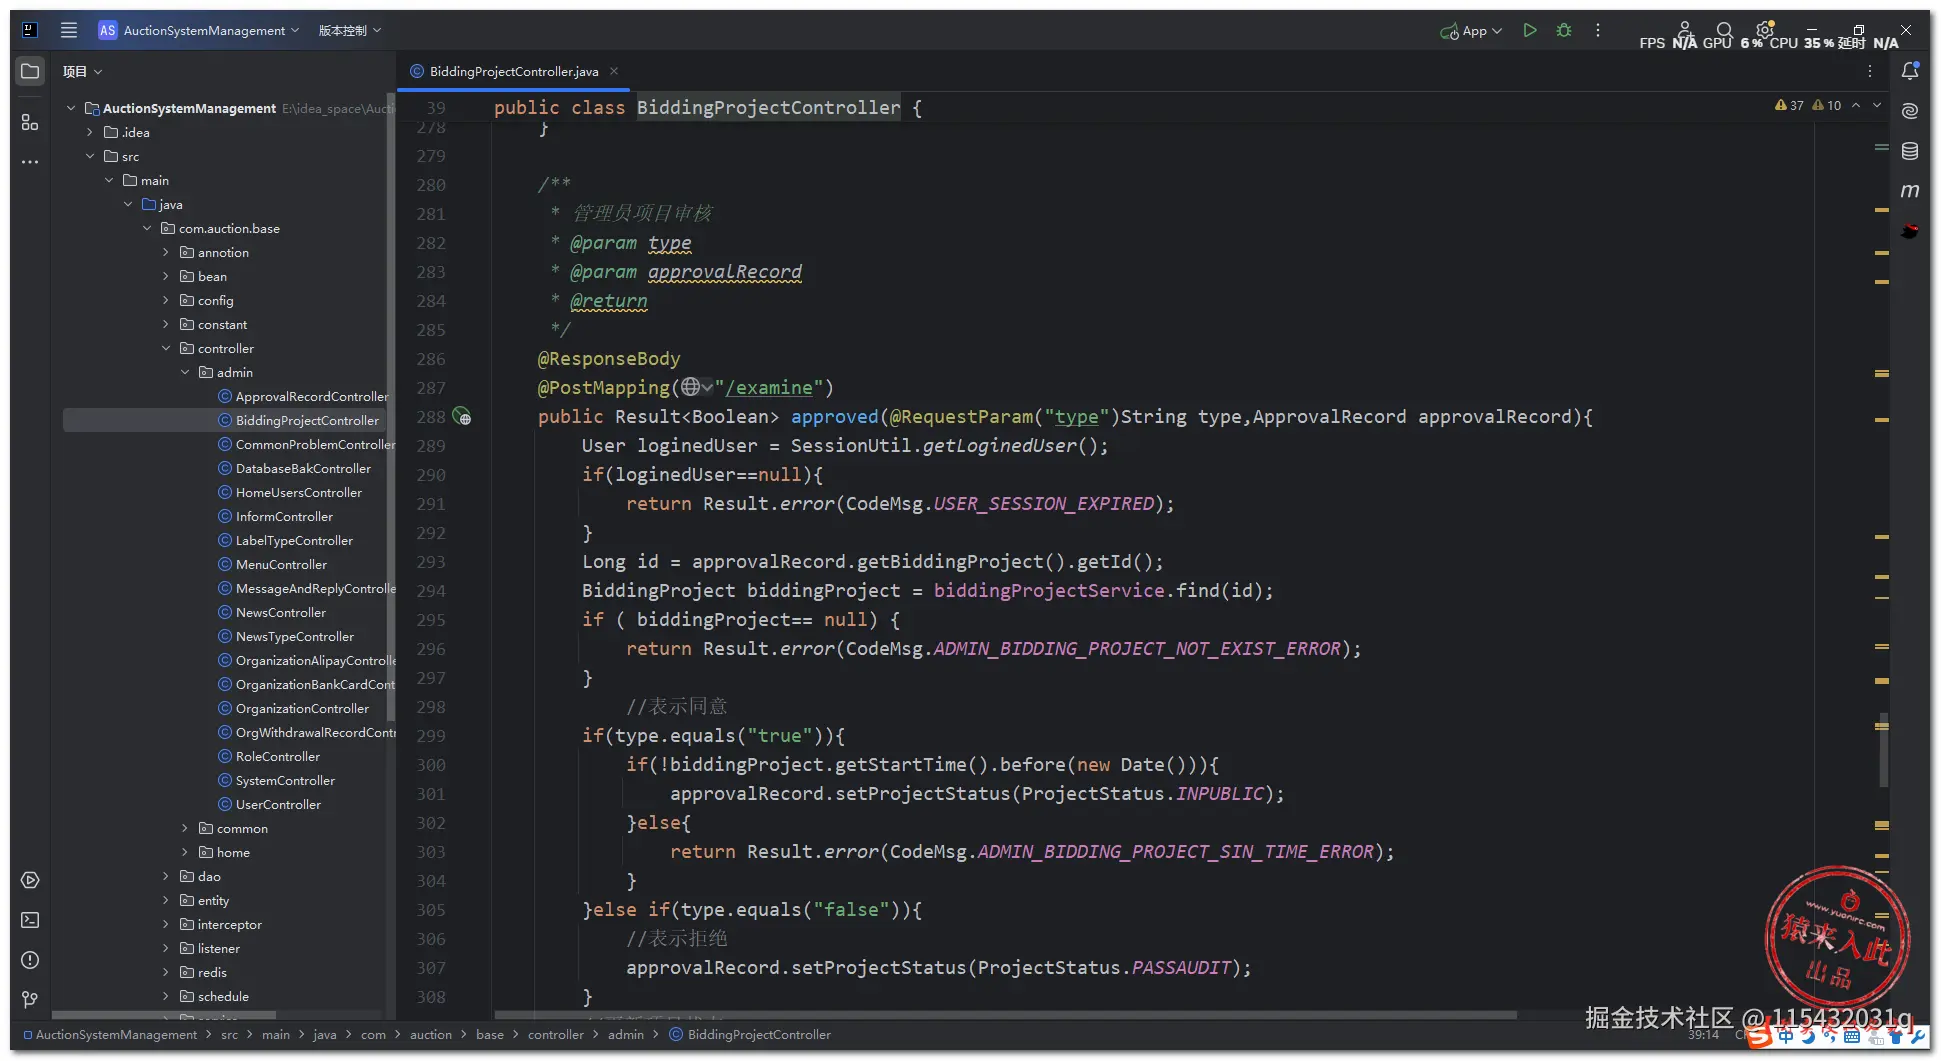Open editor tab options ellipsis

(1870, 71)
